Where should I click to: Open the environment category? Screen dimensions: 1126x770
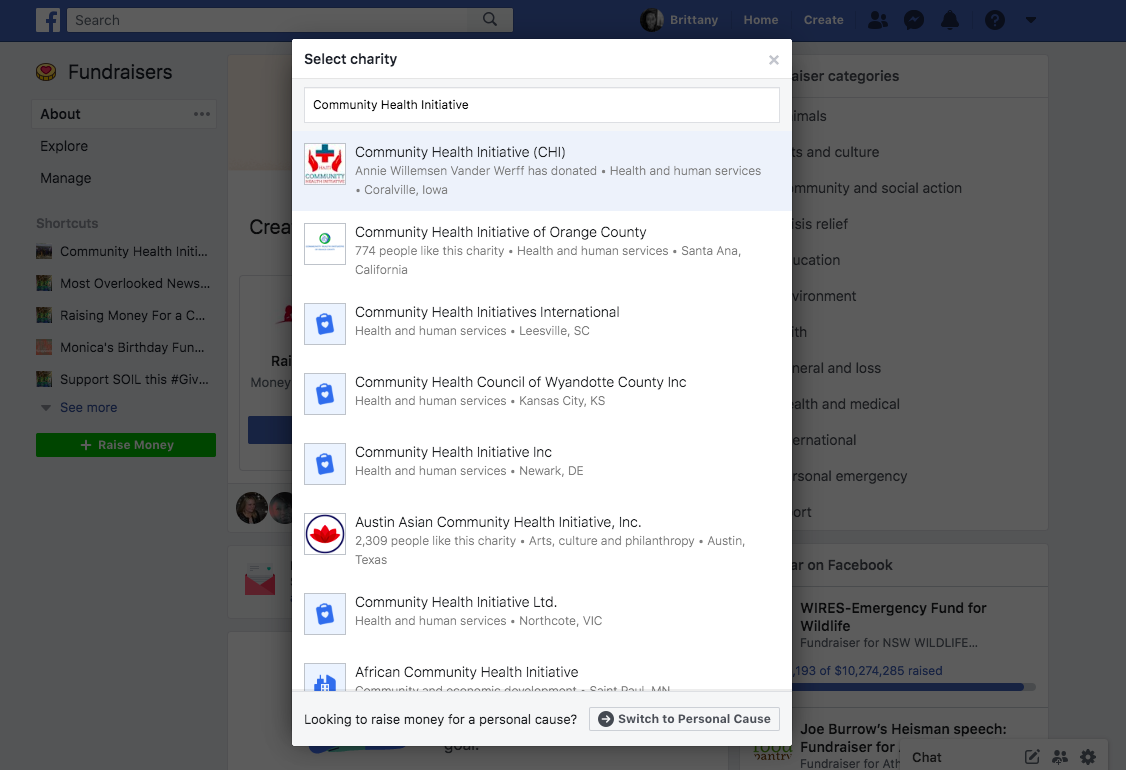click(824, 296)
